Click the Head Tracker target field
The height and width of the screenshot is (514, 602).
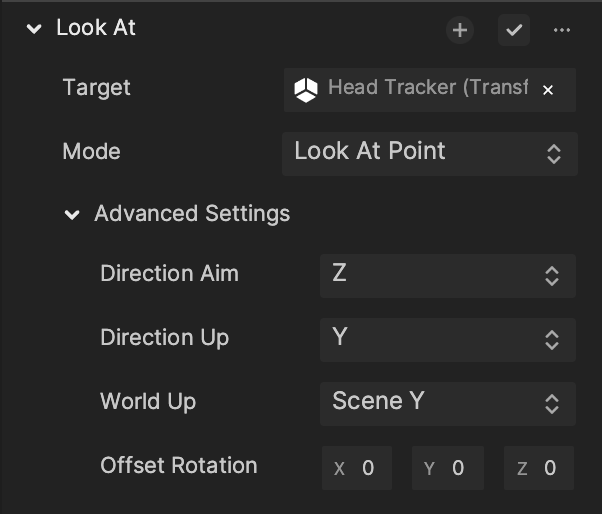coord(430,90)
